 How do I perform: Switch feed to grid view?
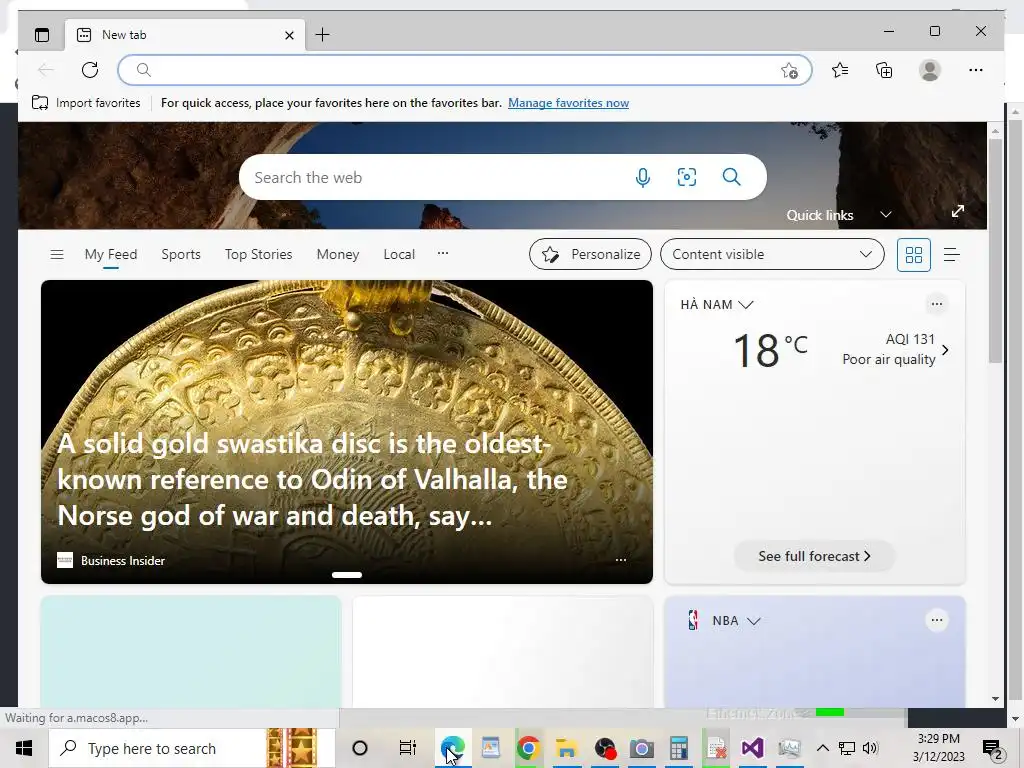pos(914,254)
